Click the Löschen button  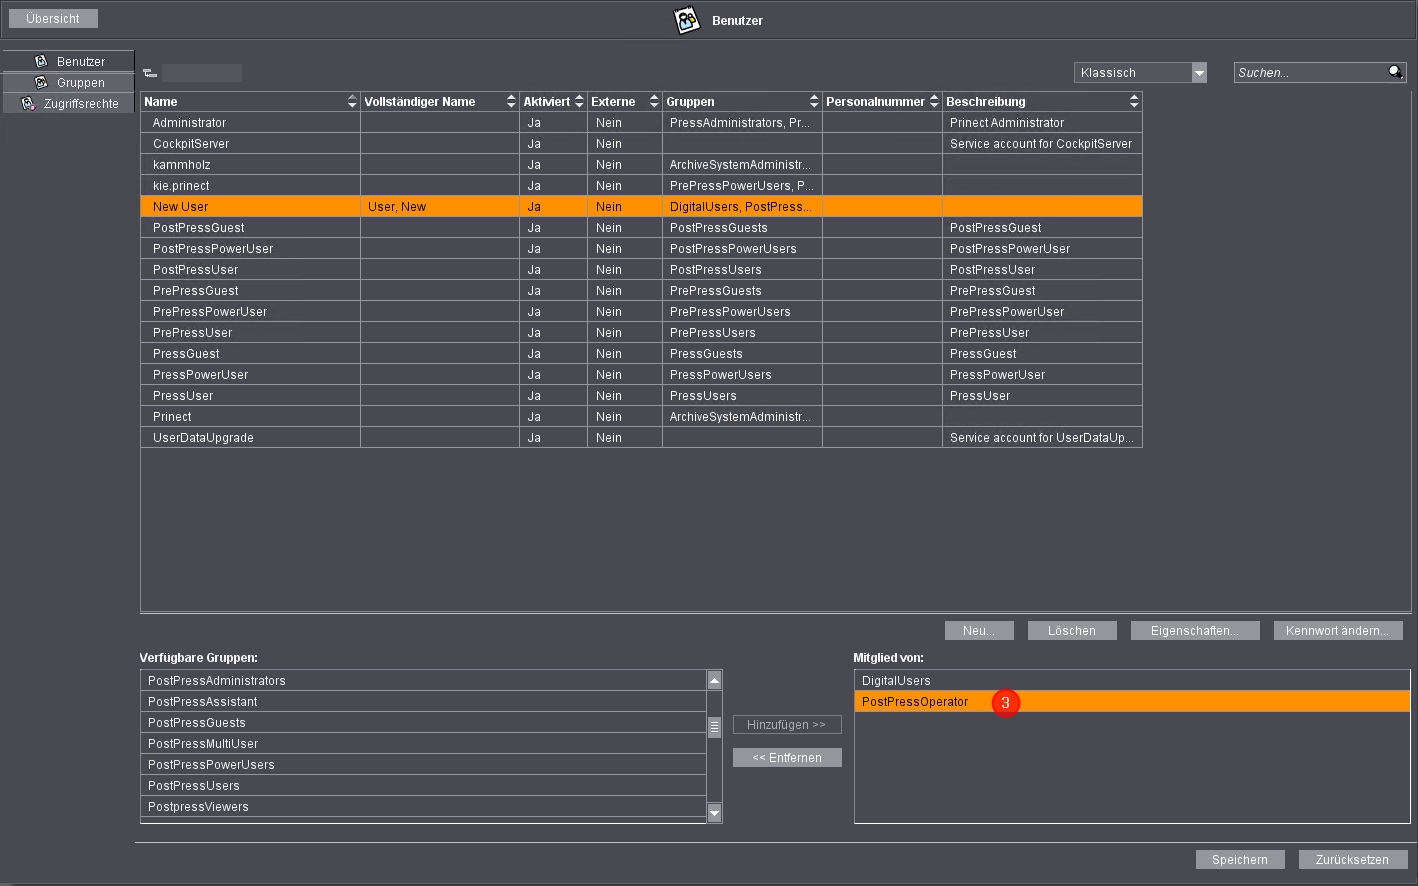coord(1072,630)
